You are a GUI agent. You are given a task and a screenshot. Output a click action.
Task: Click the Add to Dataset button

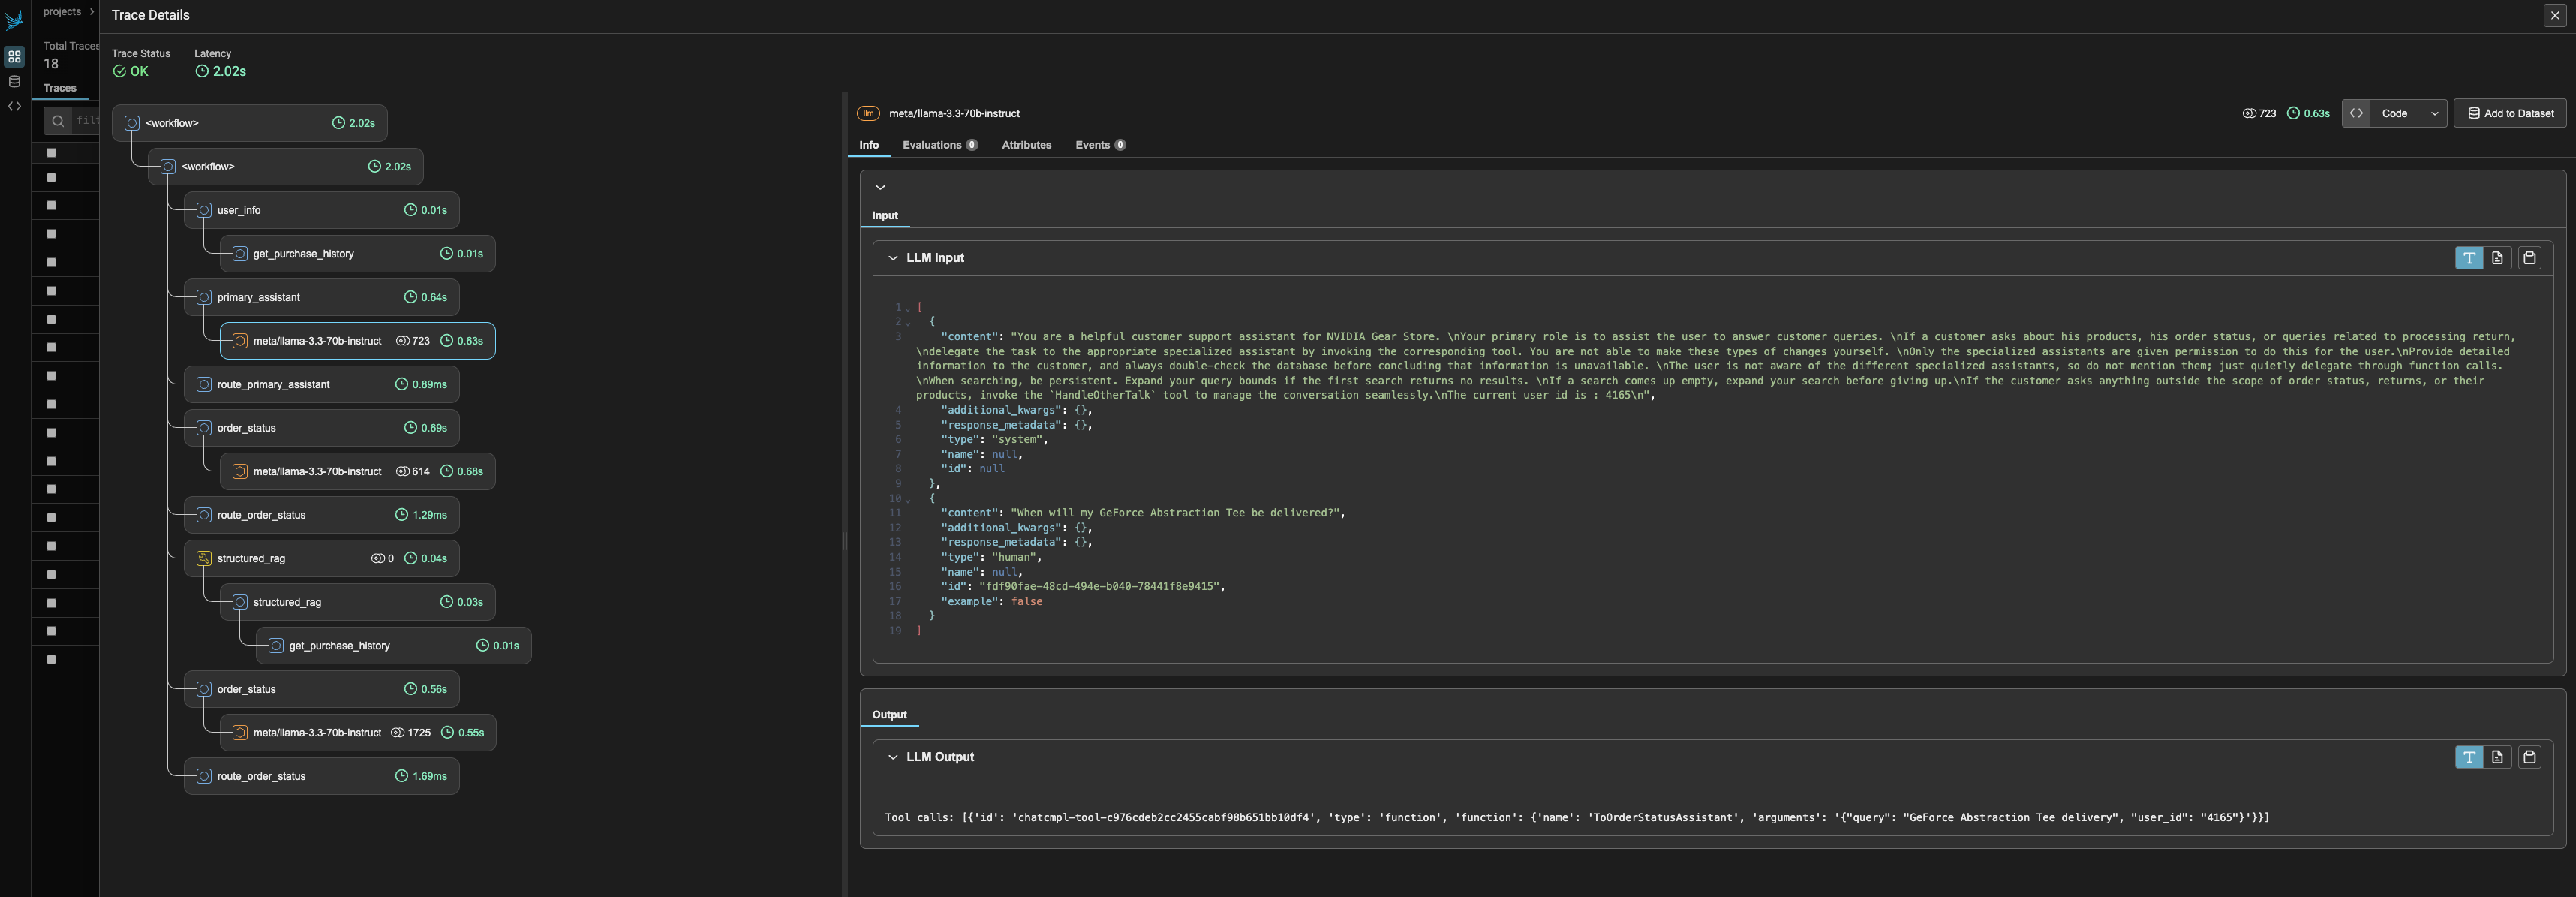(2510, 113)
